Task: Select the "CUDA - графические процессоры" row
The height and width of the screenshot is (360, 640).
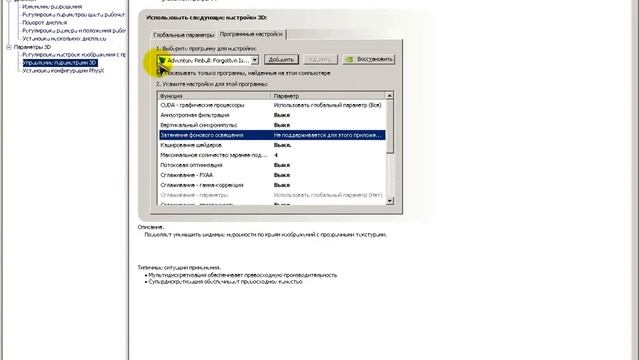Action: (x=272, y=105)
